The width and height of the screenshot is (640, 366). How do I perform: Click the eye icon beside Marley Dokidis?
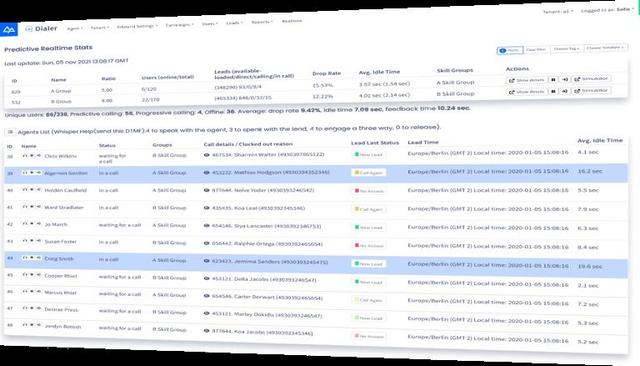click(207, 313)
